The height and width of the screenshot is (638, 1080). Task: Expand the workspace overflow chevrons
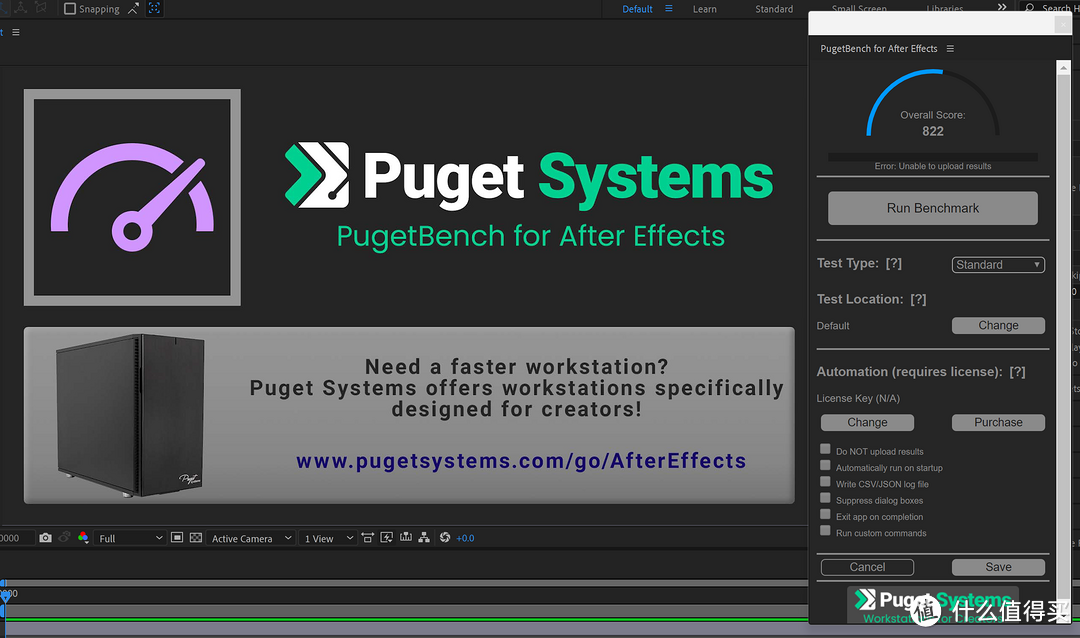1001,7
